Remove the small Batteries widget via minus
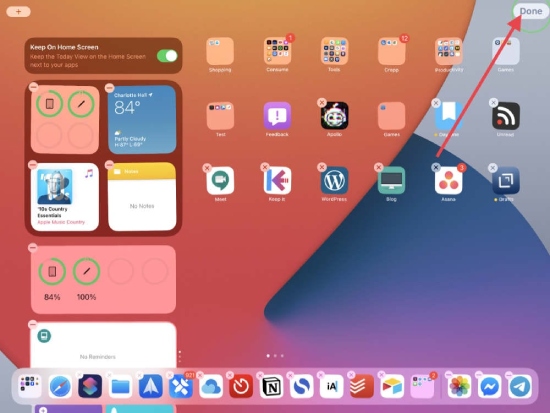The height and width of the screenshot is (413, 550). [x=34, y=87]
